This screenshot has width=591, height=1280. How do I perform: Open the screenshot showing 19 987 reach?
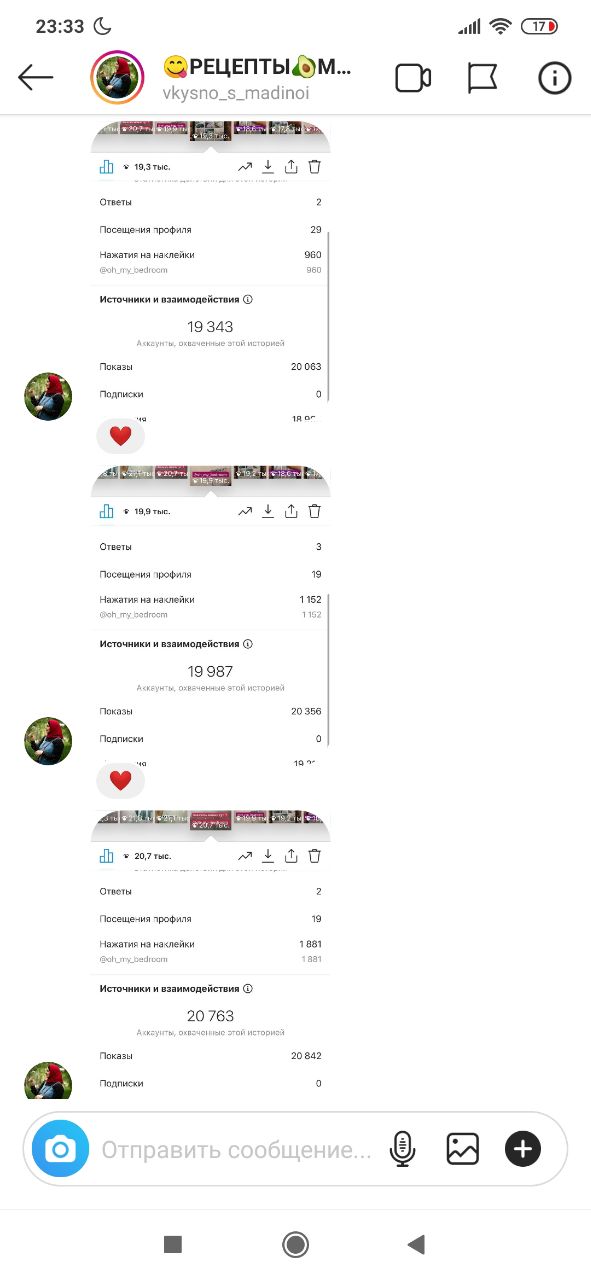(x=211, y=616)
